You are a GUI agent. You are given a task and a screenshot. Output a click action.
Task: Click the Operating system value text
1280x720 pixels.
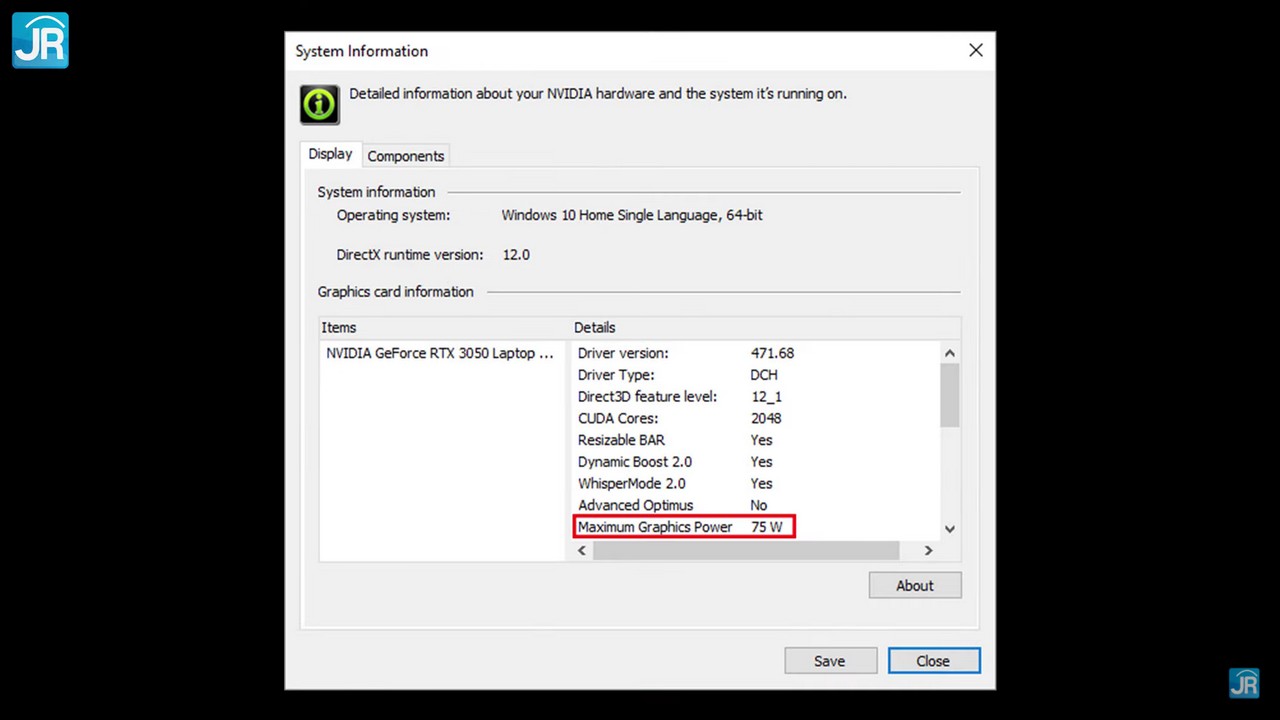632,215
